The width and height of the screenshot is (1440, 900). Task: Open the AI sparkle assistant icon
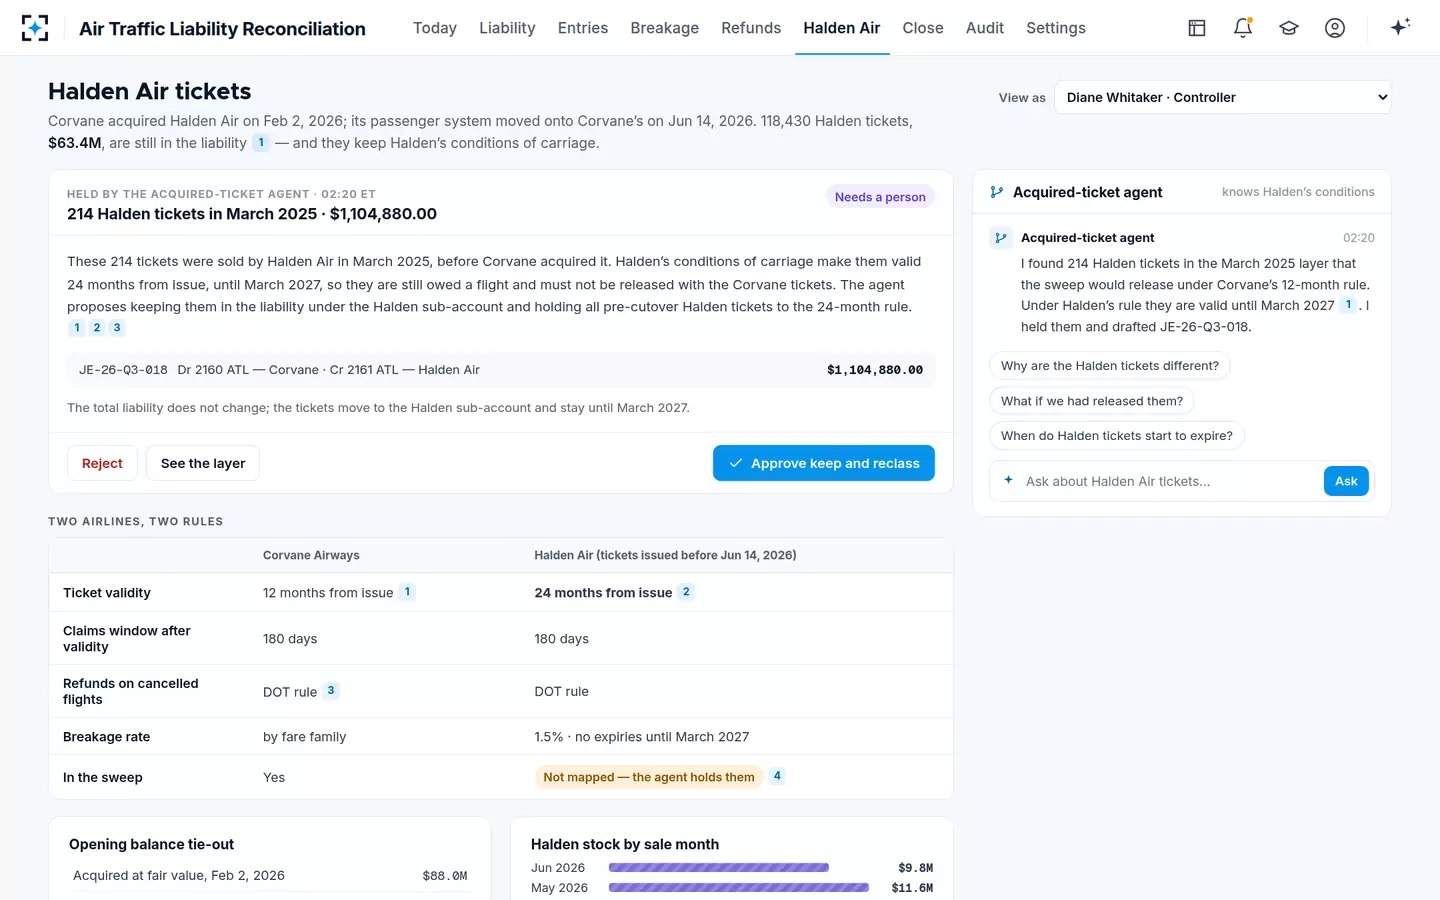[x=1400, y=27]
